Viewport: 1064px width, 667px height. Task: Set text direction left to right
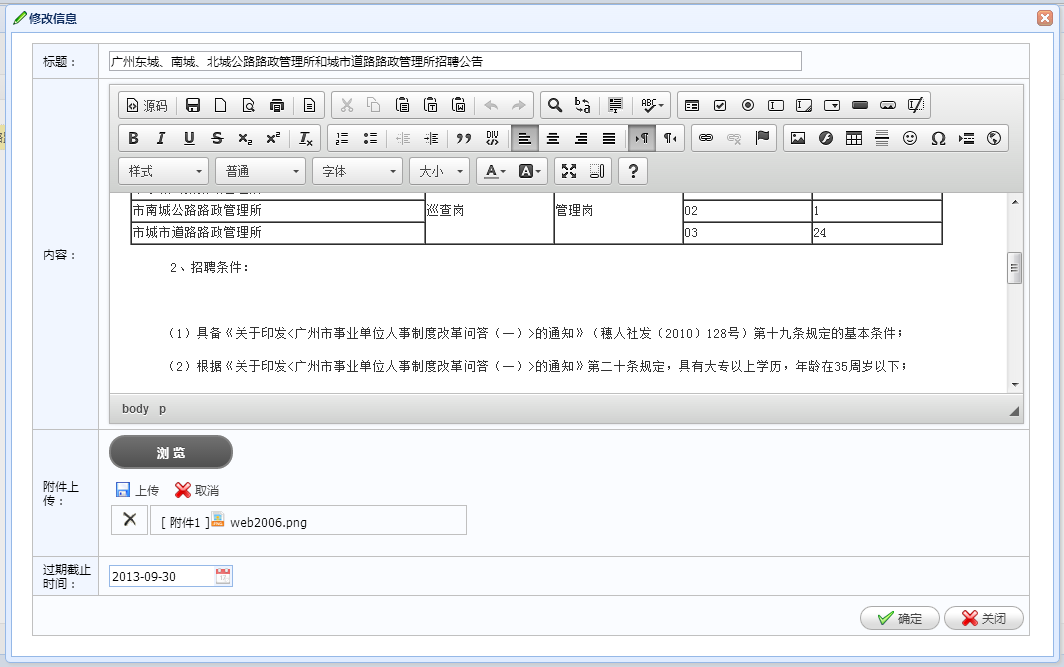(642, 138)
